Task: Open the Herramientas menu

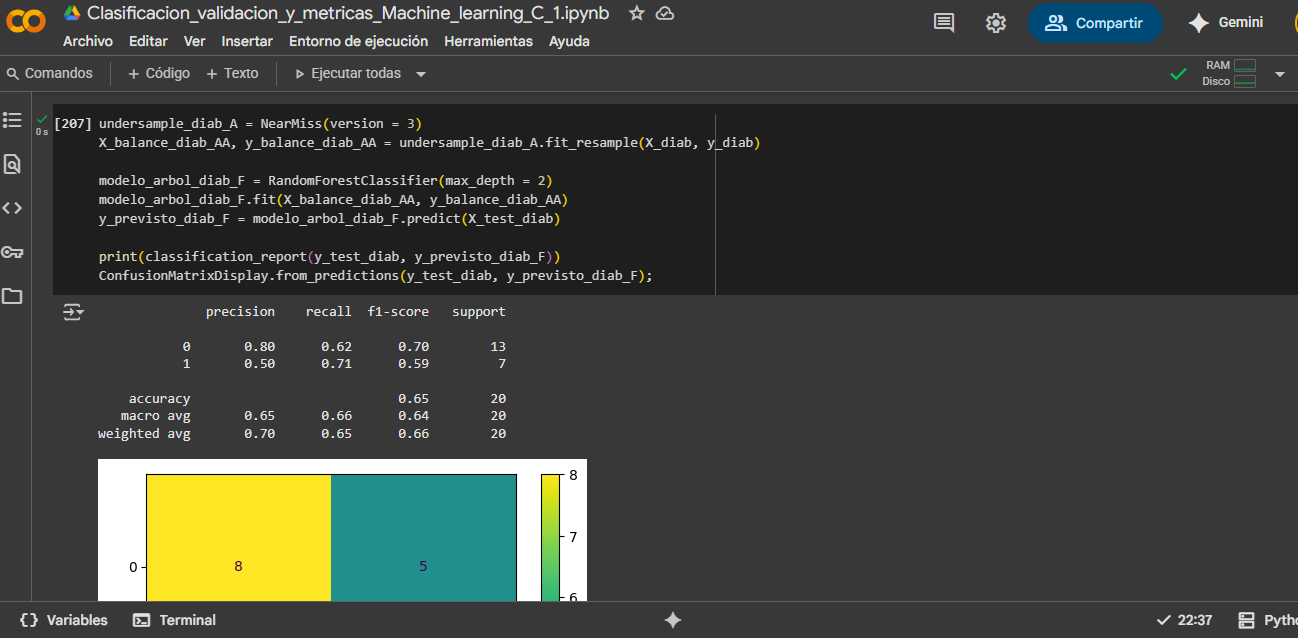Action: click(488, 41)
